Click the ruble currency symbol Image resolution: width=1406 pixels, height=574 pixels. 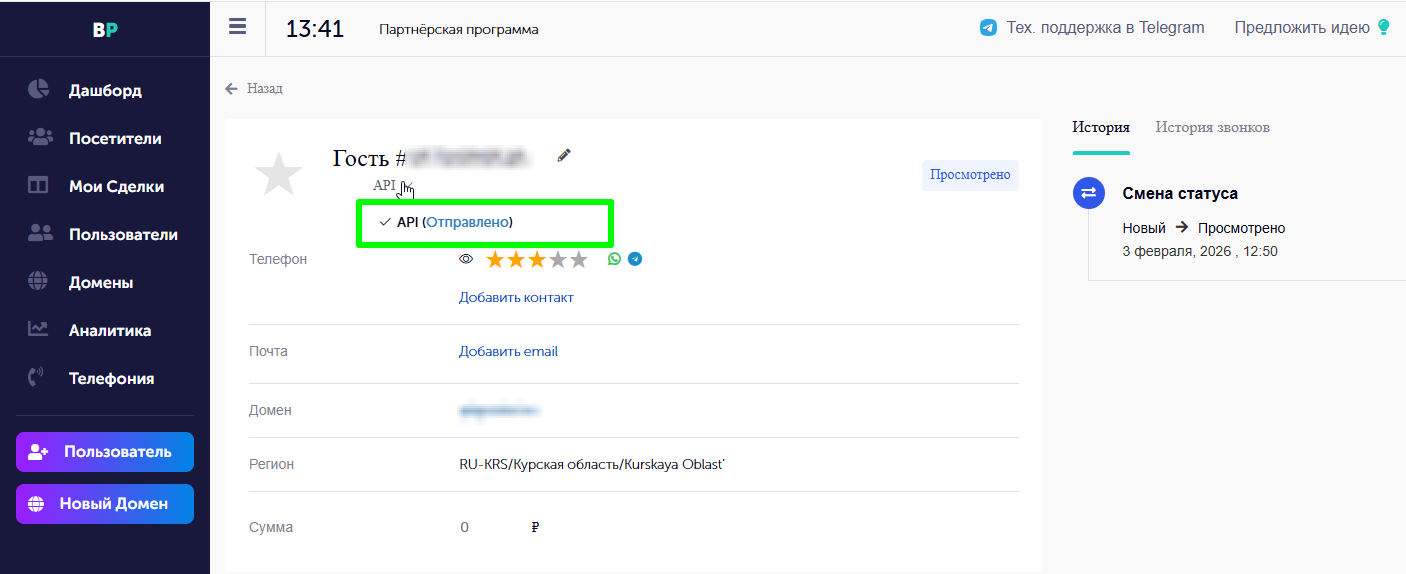point(536,527)
